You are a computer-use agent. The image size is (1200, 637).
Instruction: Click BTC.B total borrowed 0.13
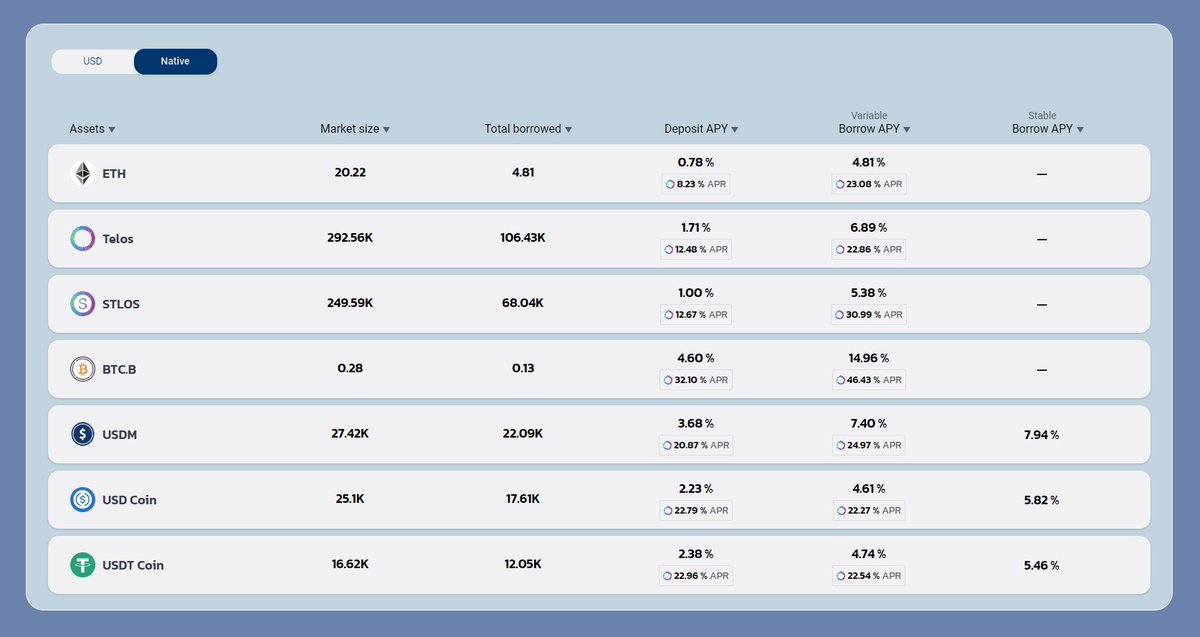pos(523,368)
